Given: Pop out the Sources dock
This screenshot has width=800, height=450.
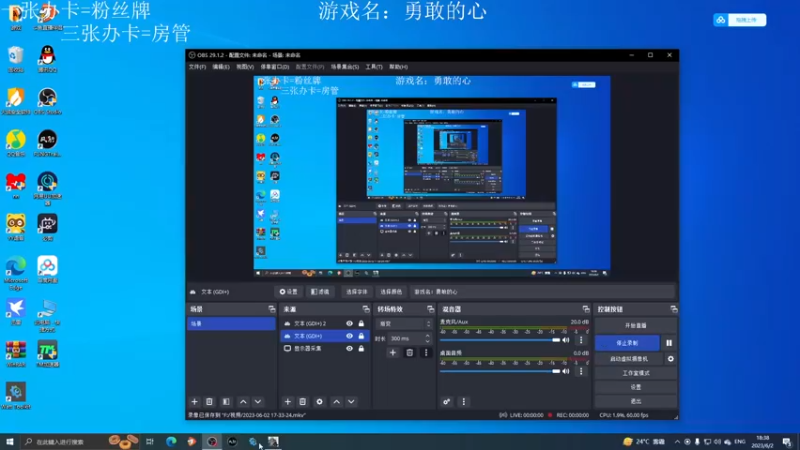Looking at the screenshot, I should pos(366,309).
